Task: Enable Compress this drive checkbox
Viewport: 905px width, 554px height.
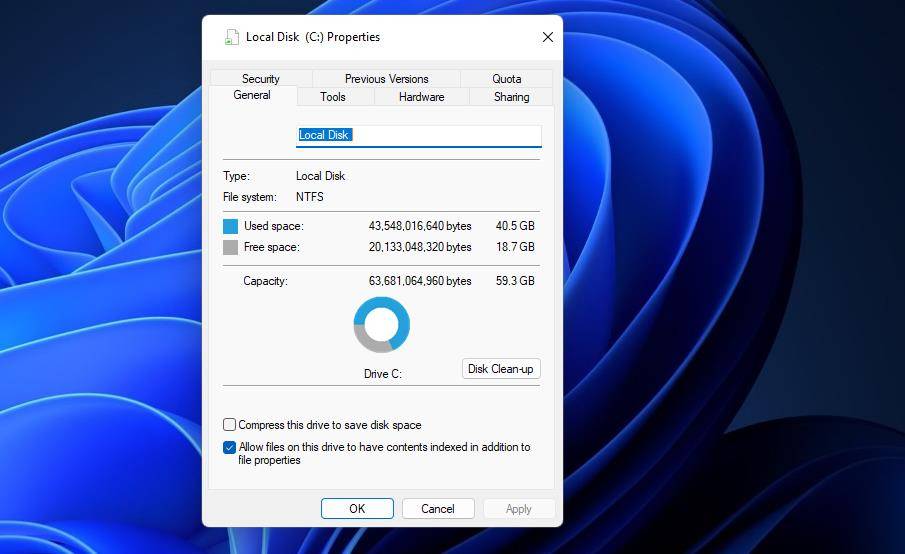Action: click(x=229, y=425)
